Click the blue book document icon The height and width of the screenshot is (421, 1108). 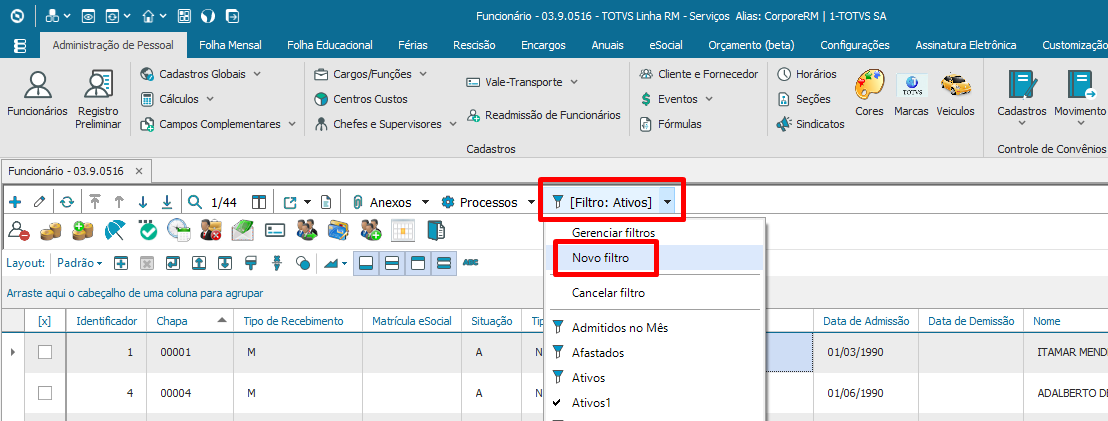436,230
